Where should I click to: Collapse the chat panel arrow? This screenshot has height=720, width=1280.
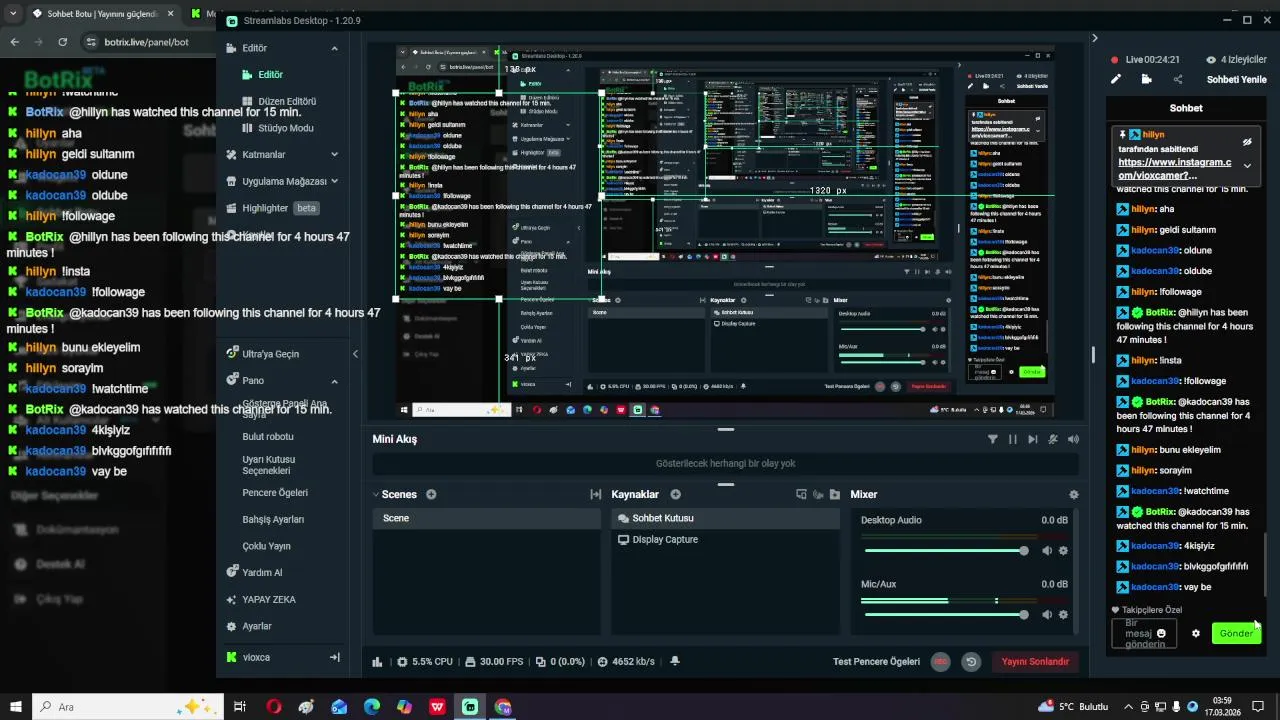click(x=1094, y=38)
